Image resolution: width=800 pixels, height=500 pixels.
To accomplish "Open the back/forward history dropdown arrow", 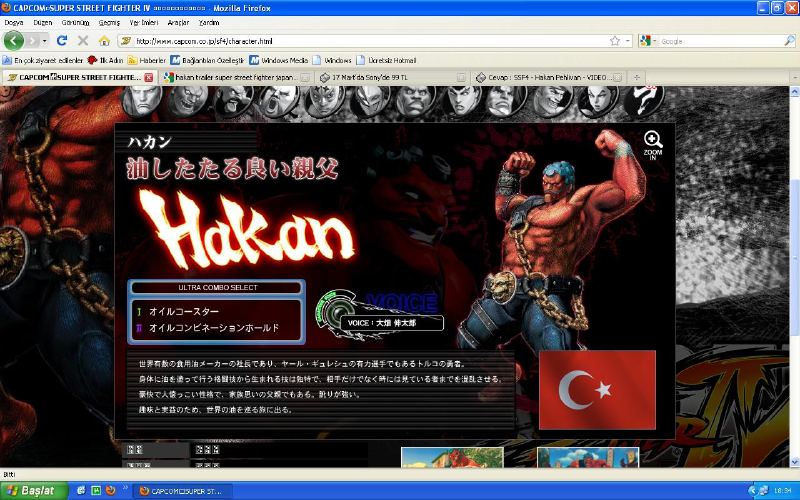I will pos(45,41).
